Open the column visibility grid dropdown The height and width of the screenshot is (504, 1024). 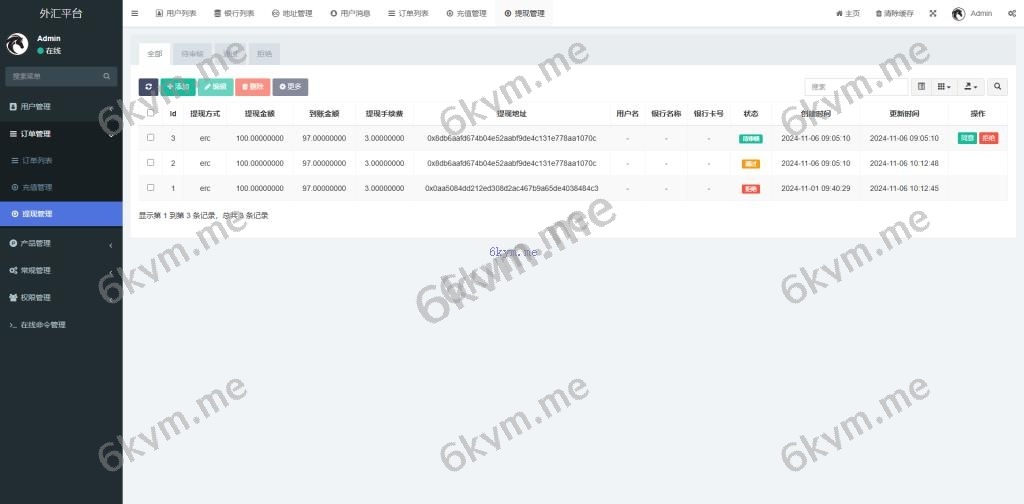coord(945,87)
